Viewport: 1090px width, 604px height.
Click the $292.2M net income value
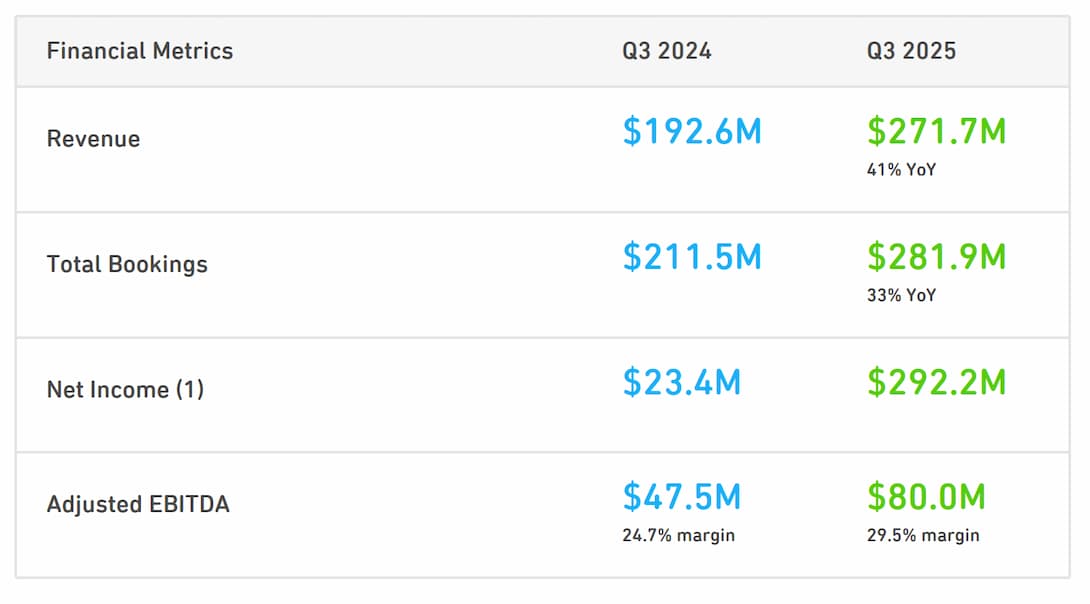(936, 382)
